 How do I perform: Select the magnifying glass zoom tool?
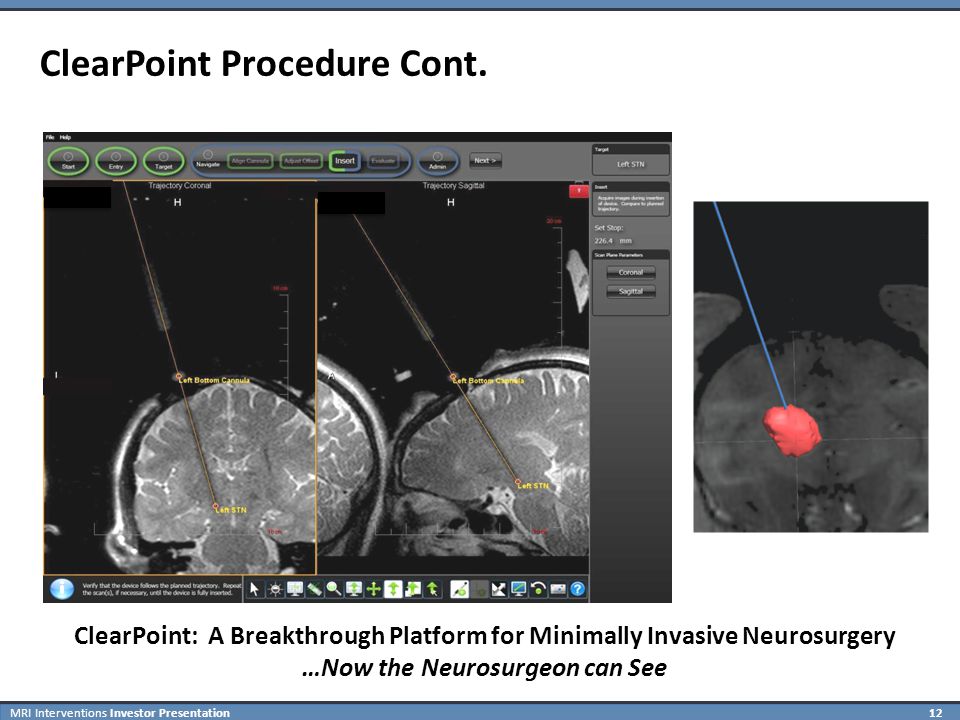(334, 589)
